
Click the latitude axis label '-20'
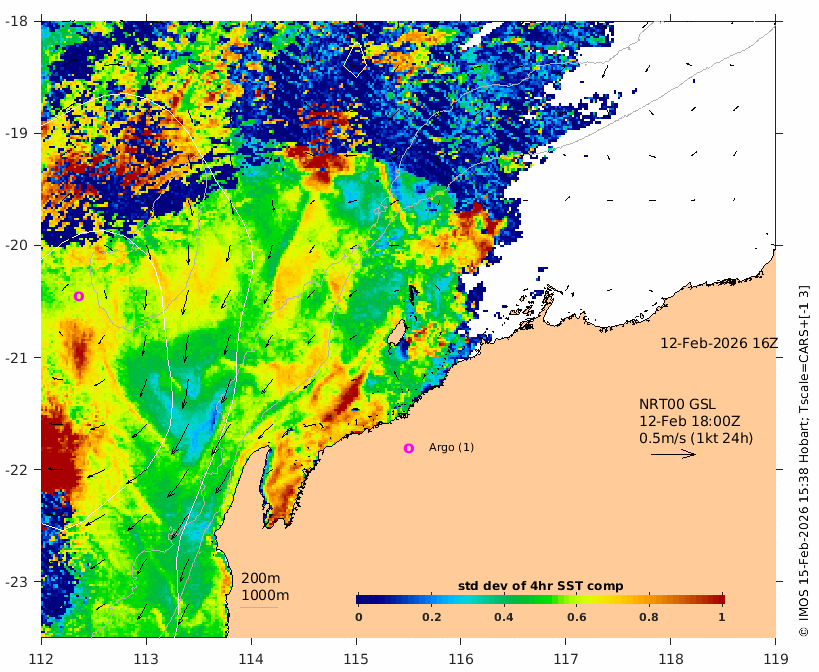click(x=16, y=245)
